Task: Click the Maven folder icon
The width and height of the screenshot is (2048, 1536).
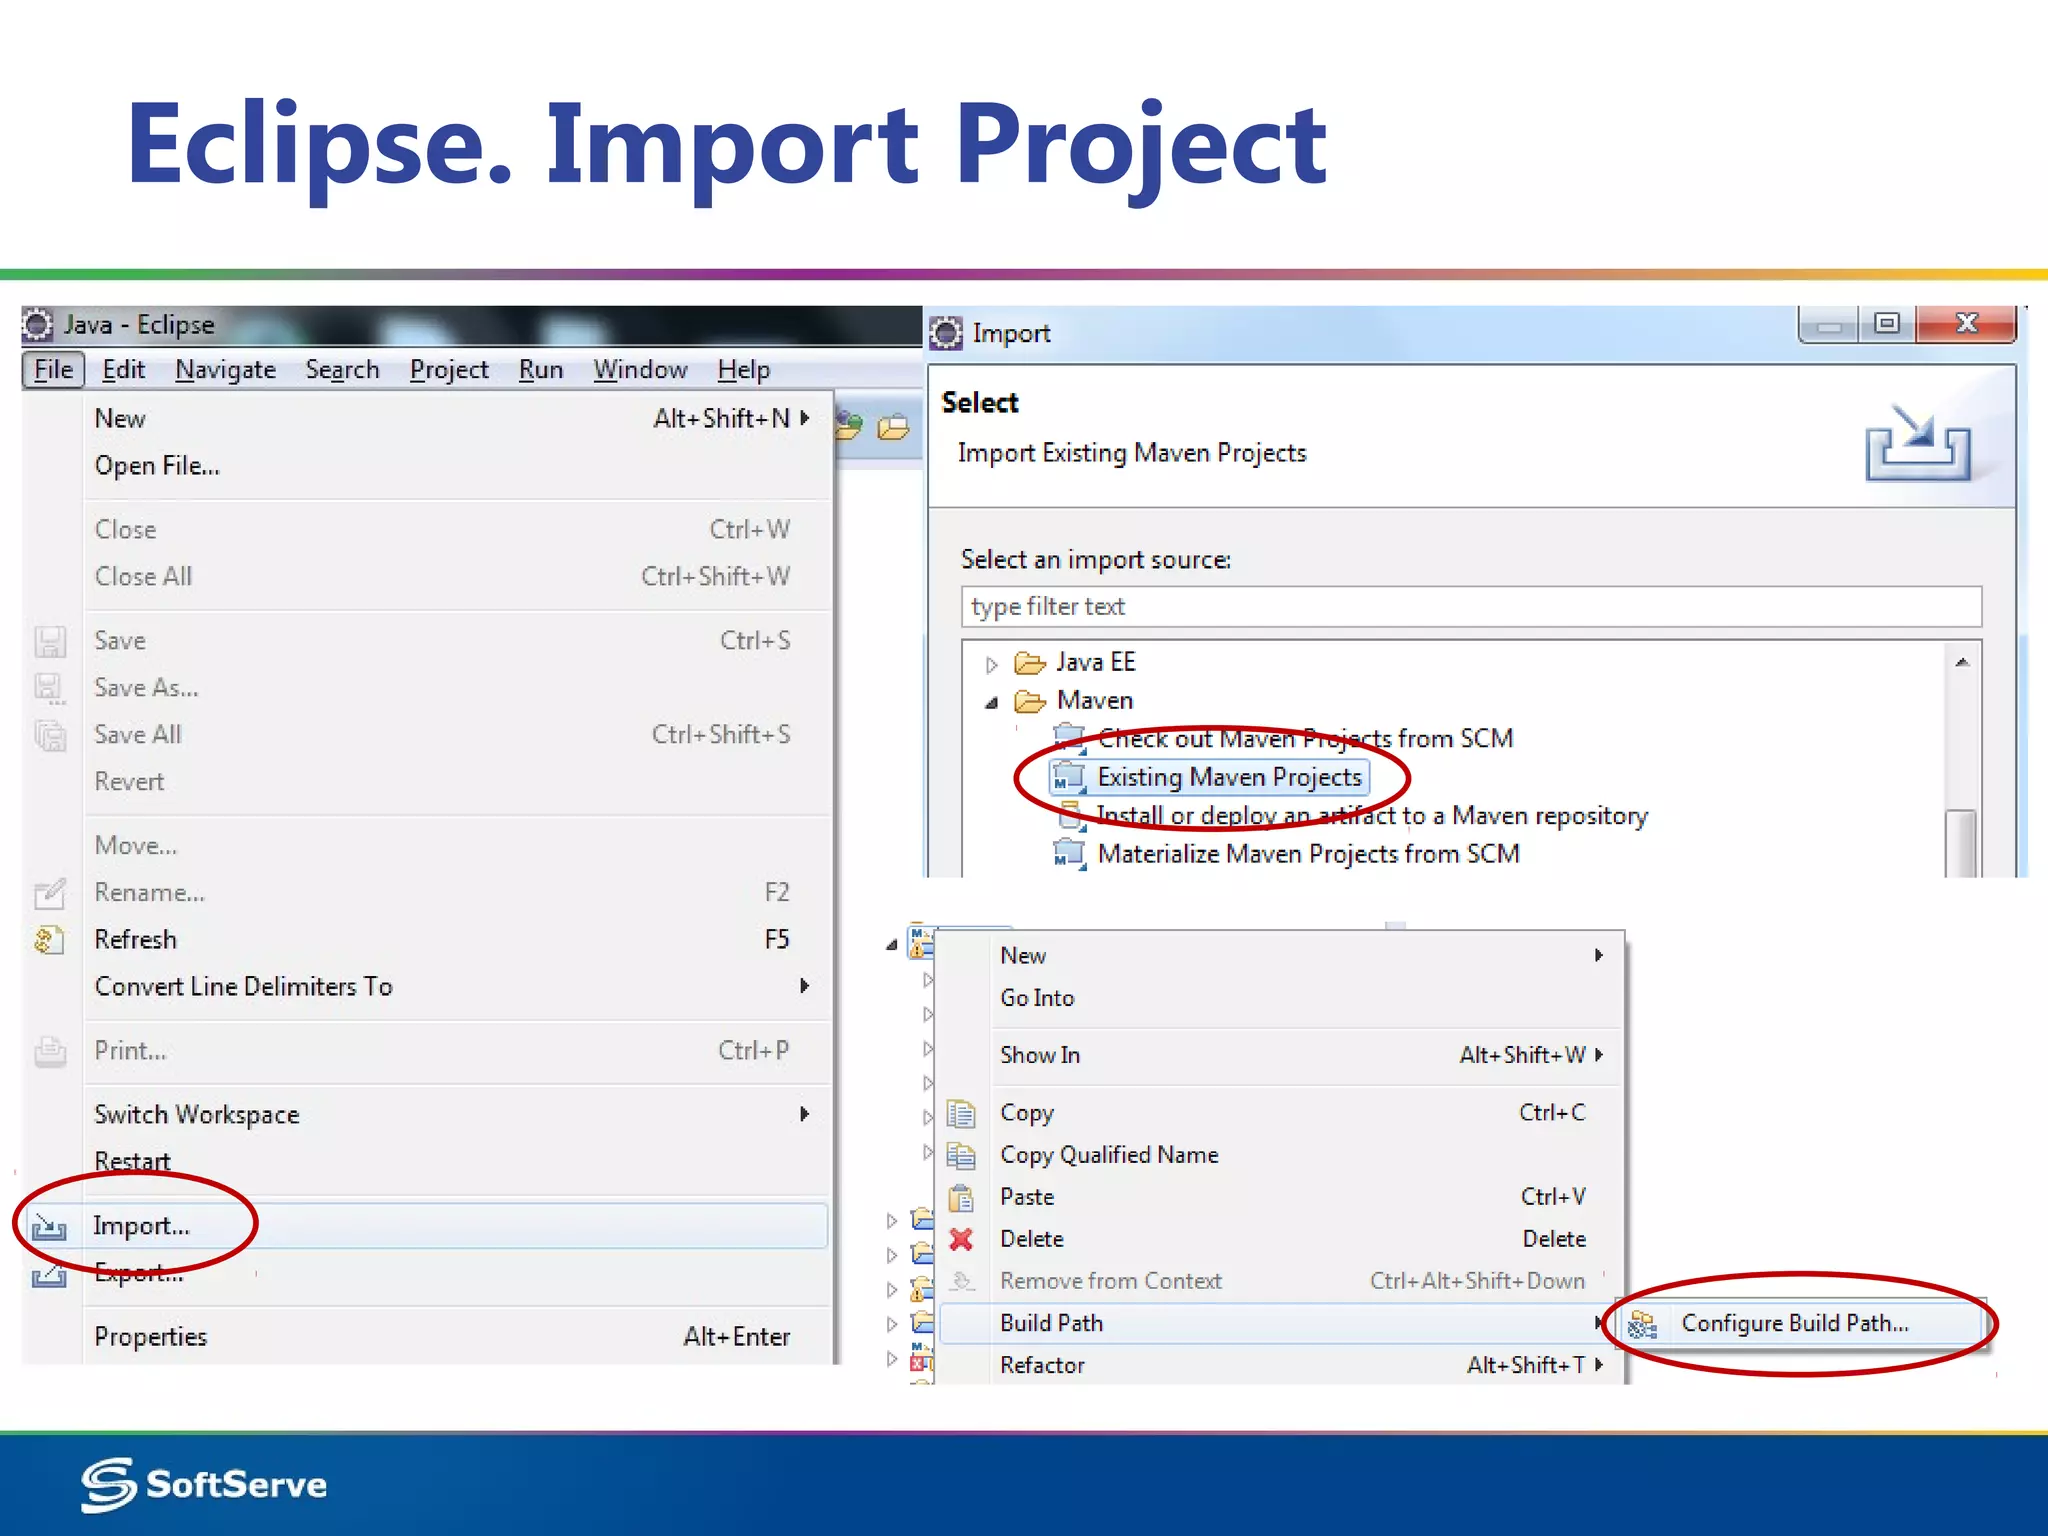Action: point(1030,702)
